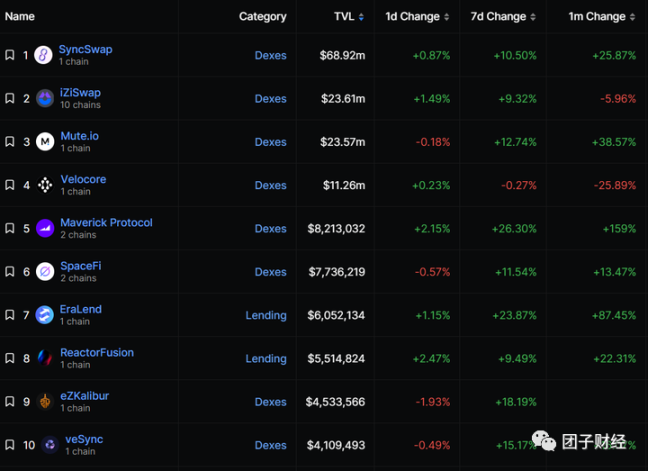The width and height of the screenshot is (648, 471).
Task: Click the EraLend logo icon
Action: [45, 315]
